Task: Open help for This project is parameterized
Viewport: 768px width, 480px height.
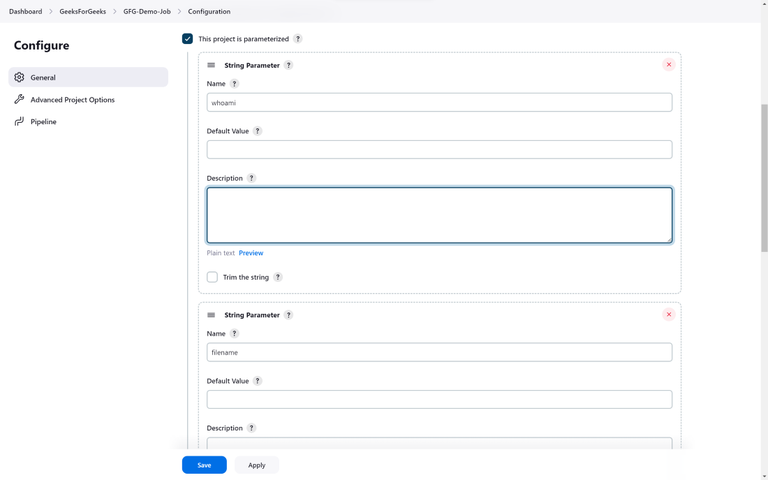Action: [298, 39]
